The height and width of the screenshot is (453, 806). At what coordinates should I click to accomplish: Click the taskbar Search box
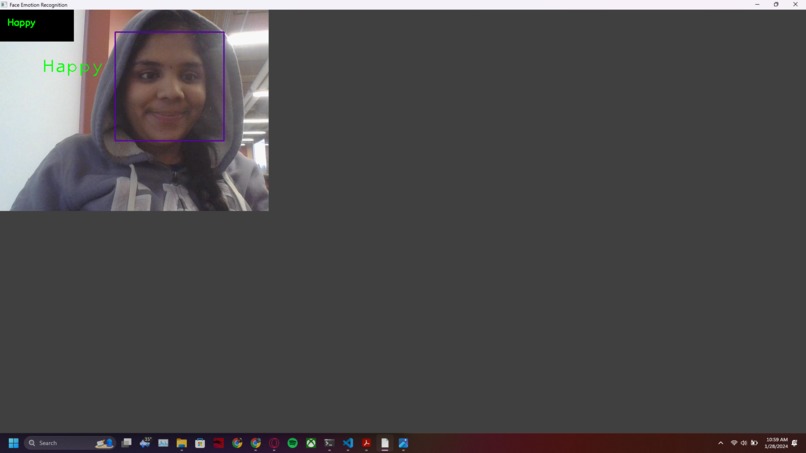69,443
